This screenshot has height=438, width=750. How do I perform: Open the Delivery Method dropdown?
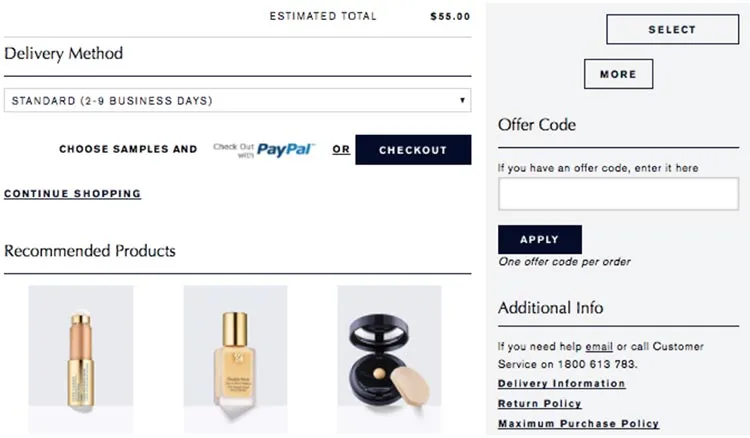[x=237, y=100]
